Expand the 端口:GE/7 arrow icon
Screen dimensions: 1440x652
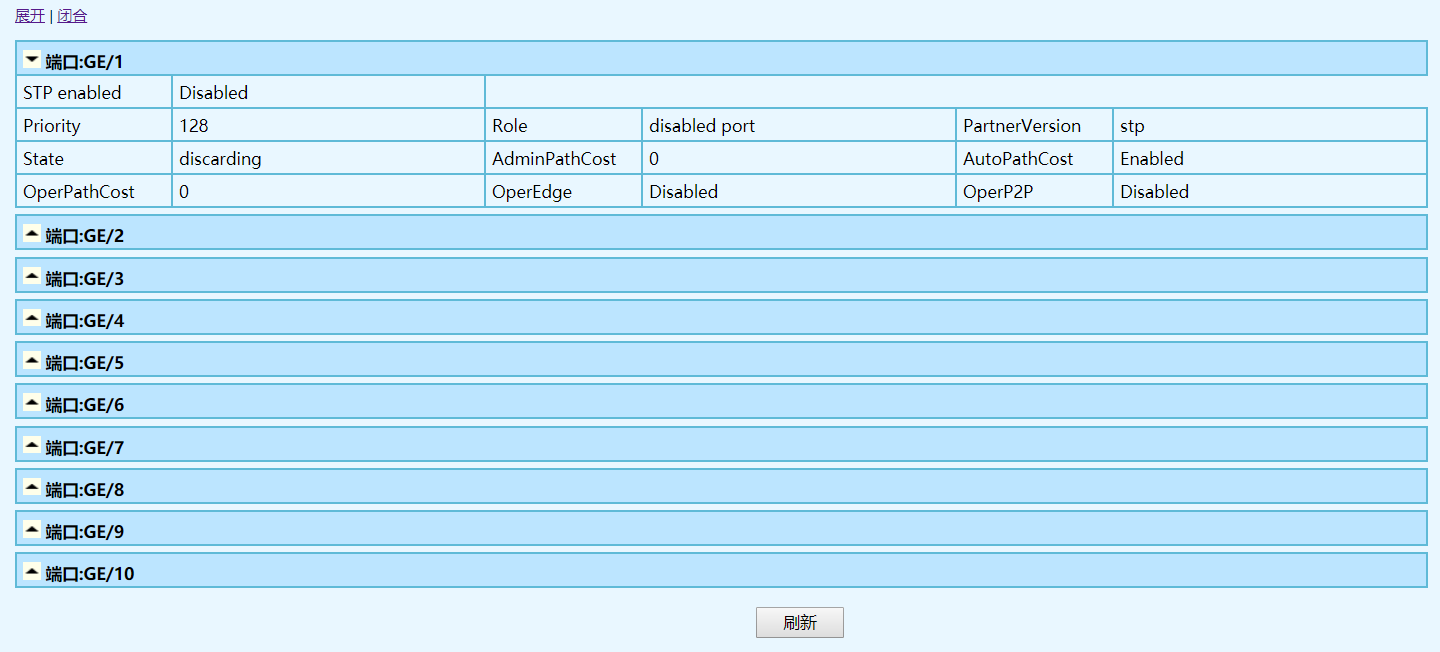point(32,445)
